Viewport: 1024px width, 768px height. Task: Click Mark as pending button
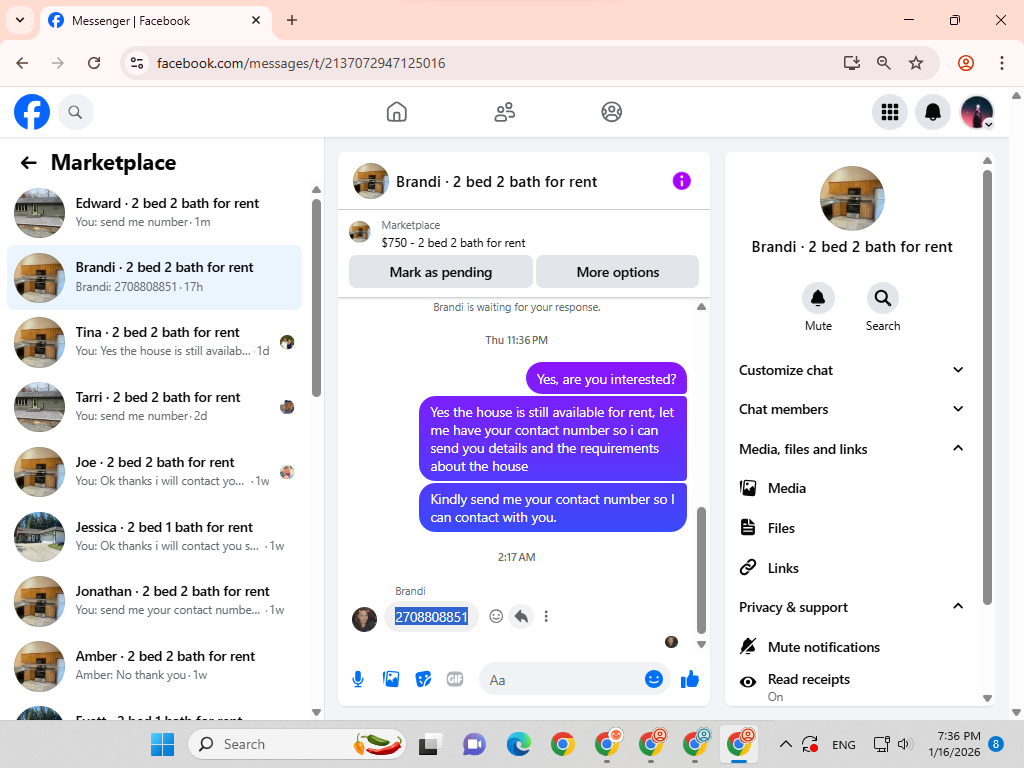(441, 272)
